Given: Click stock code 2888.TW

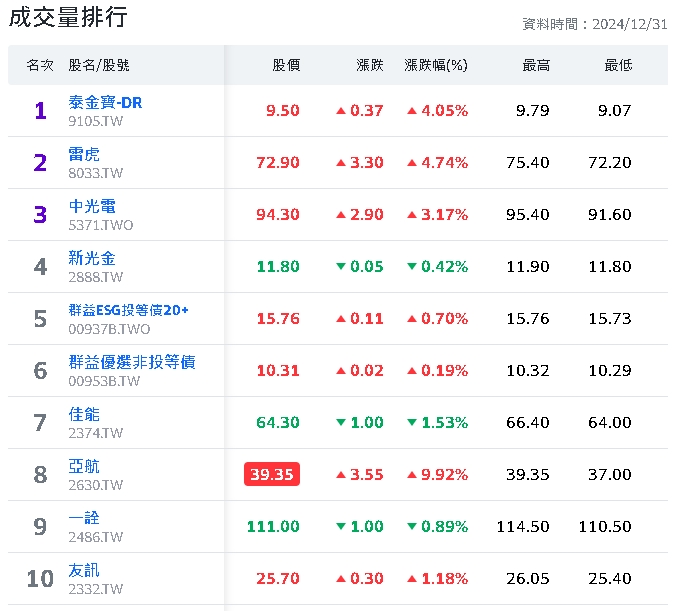Looking at the screenshot, I should (96, 277).
